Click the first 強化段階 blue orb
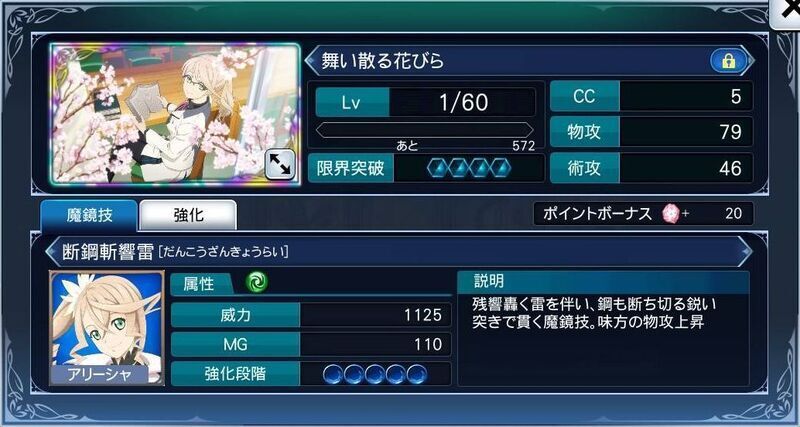Viewport: 800px width, 427px height. pyautogui.click(x=333, y=374)
